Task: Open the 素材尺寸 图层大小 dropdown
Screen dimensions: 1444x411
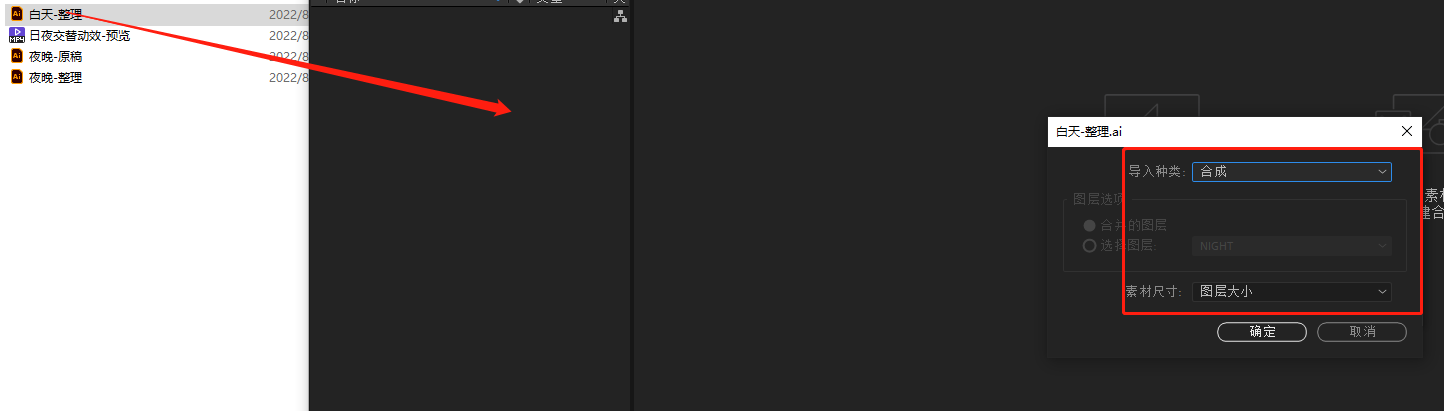Action: tap(1291, 292)
